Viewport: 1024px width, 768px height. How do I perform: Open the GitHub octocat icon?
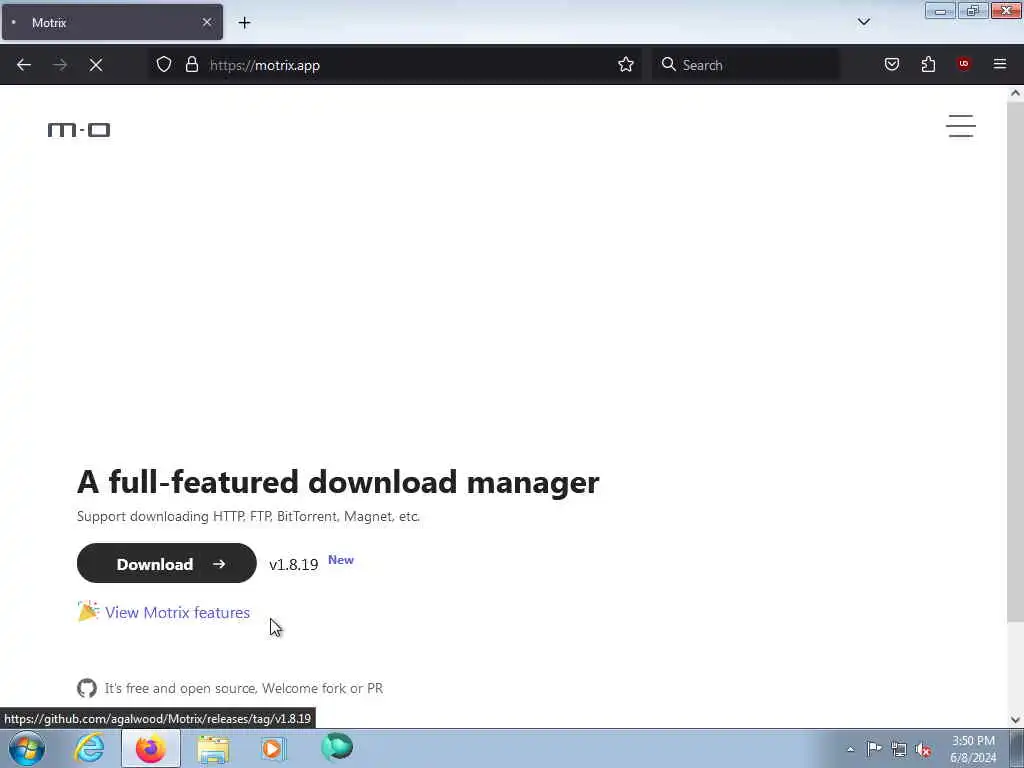point(87,688)
